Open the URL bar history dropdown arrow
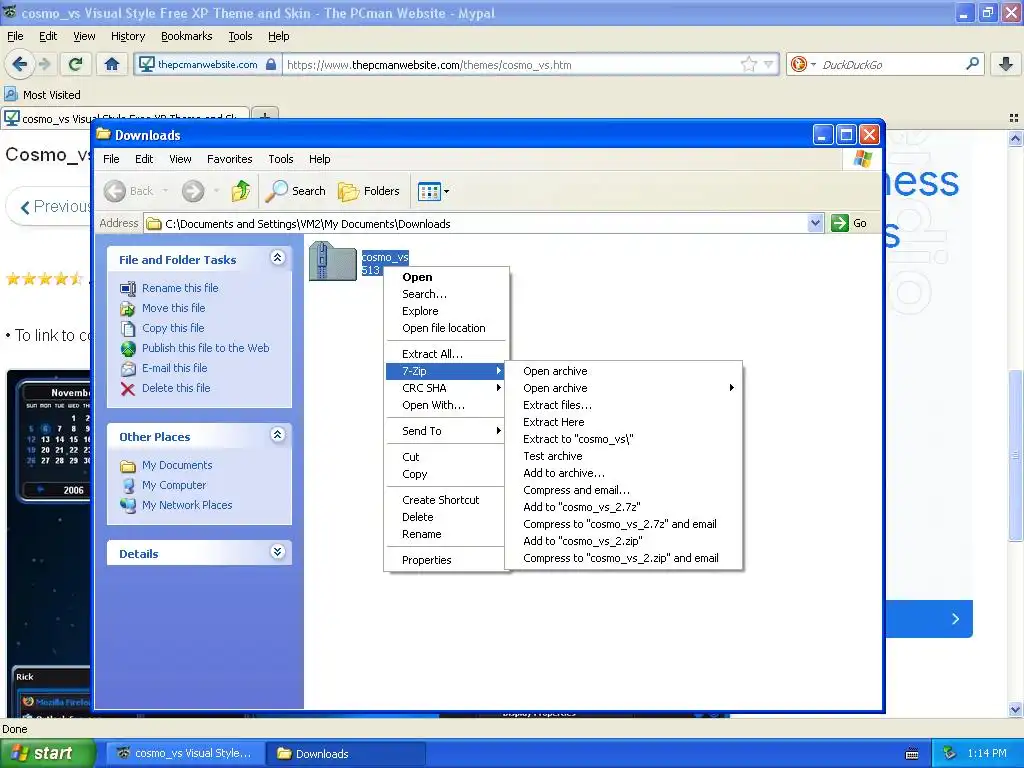The image size is (1024, 768). coord(769,64)
